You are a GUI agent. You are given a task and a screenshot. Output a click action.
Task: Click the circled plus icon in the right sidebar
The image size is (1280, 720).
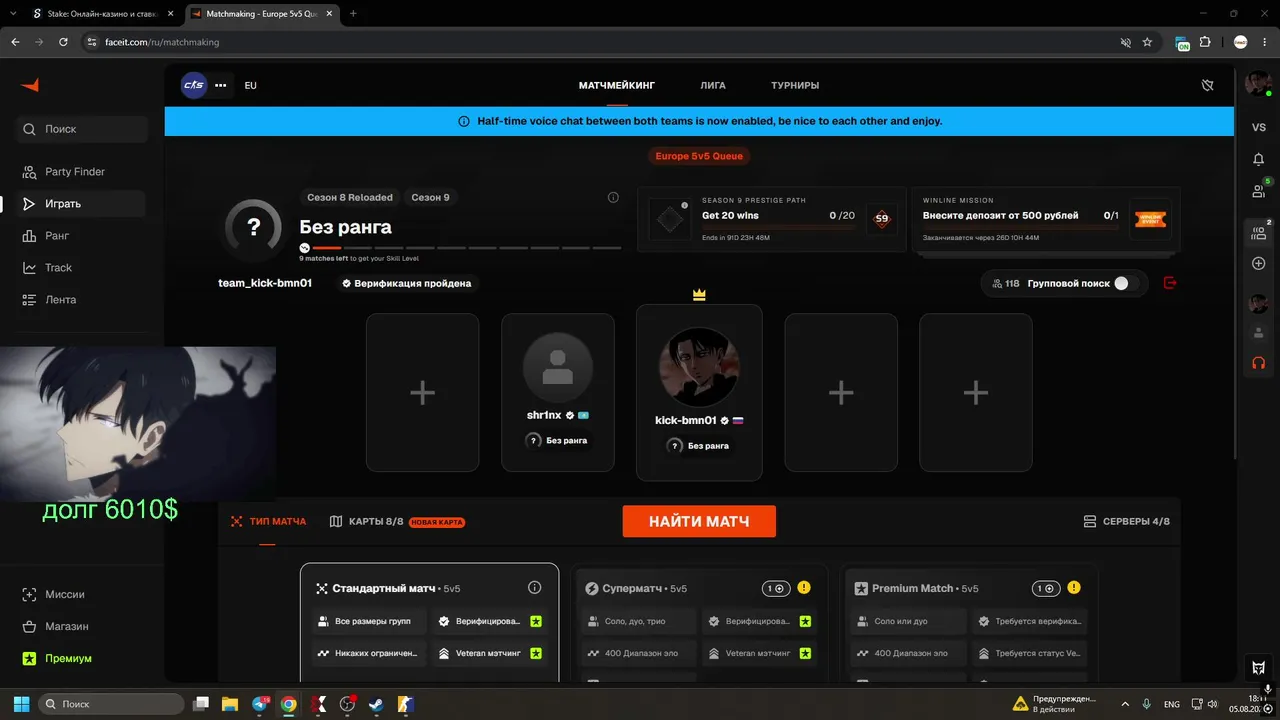coord(1259,263)
